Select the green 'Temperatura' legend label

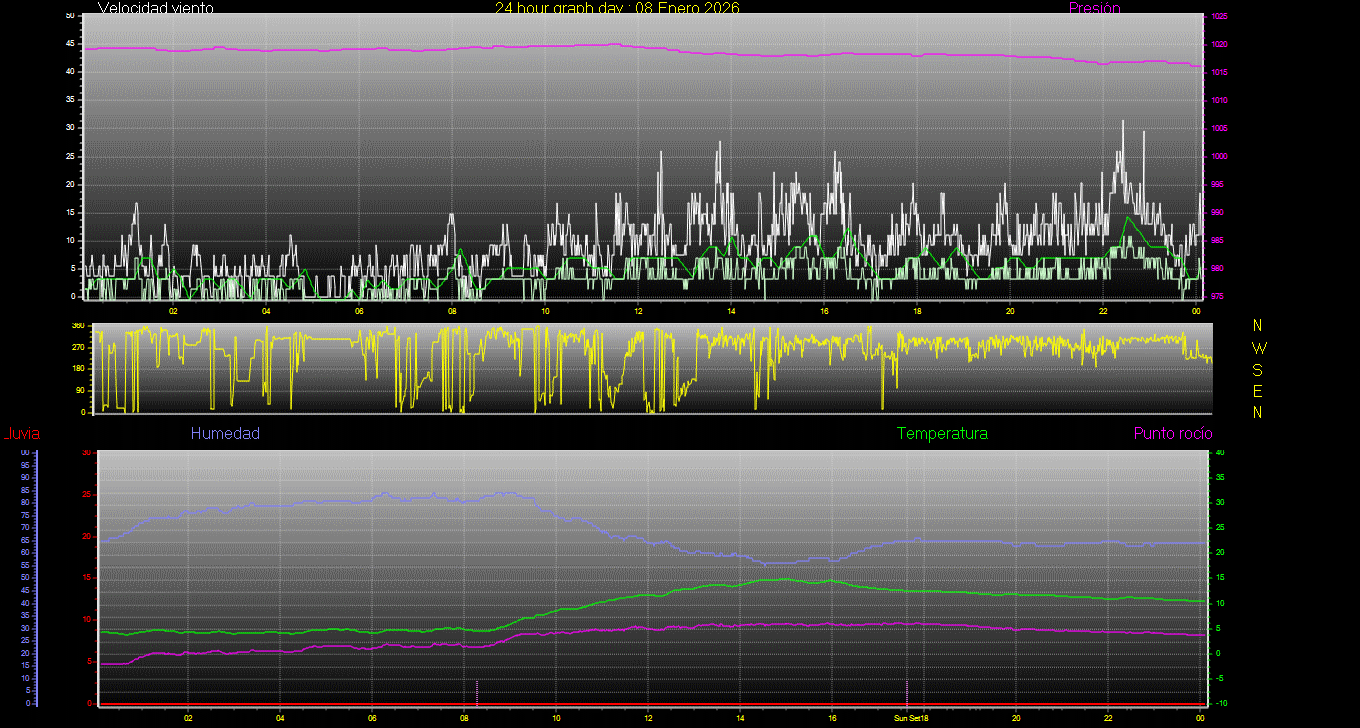tap(942, 434)
